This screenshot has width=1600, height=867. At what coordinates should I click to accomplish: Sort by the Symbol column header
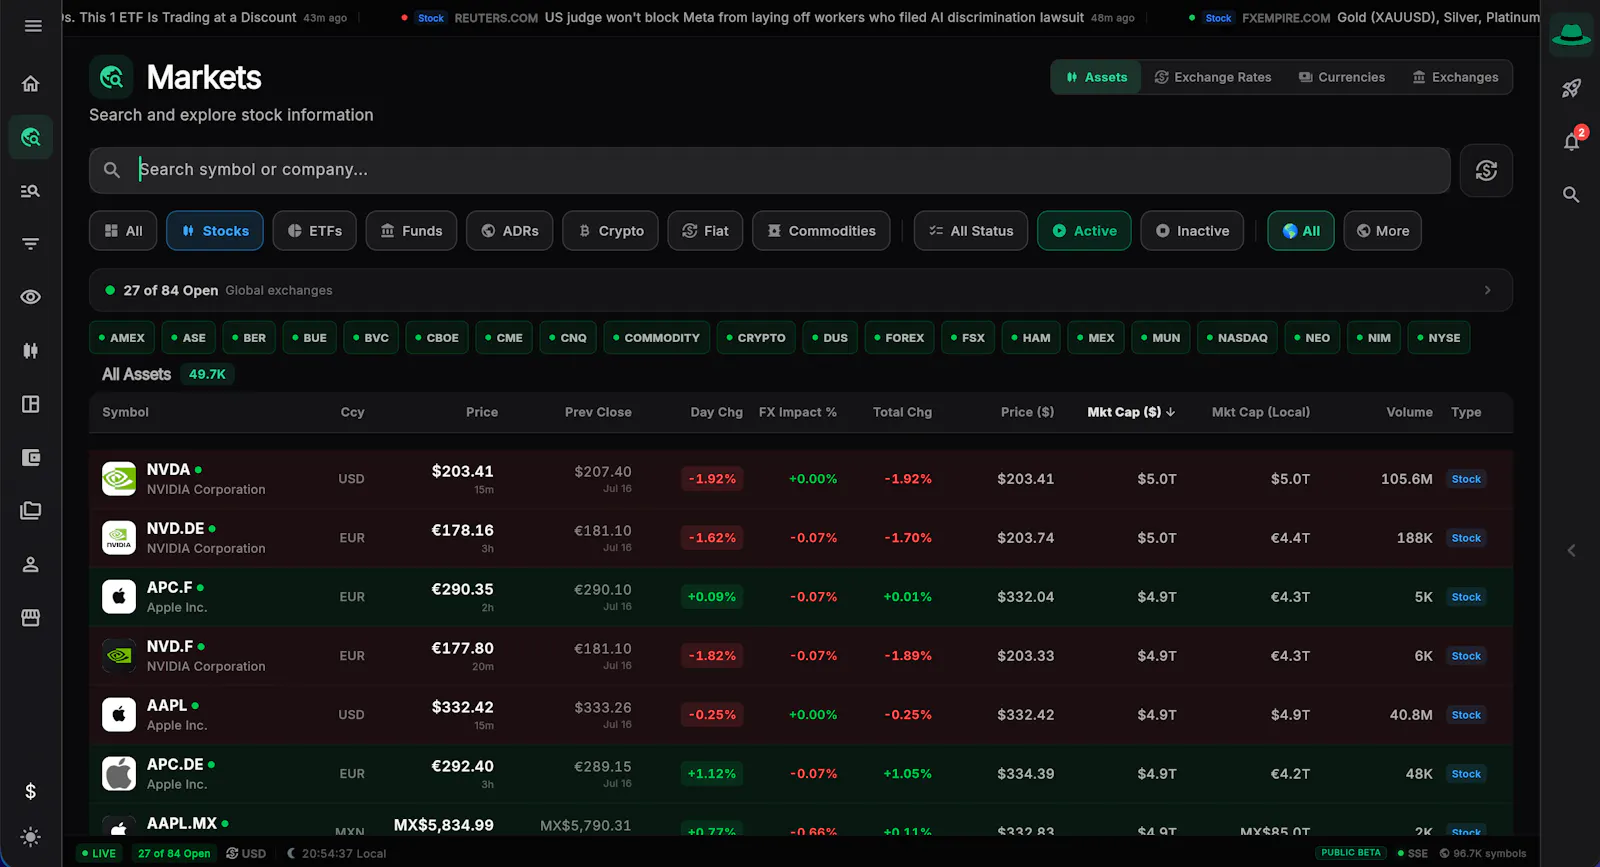click(x=125, y=412)
